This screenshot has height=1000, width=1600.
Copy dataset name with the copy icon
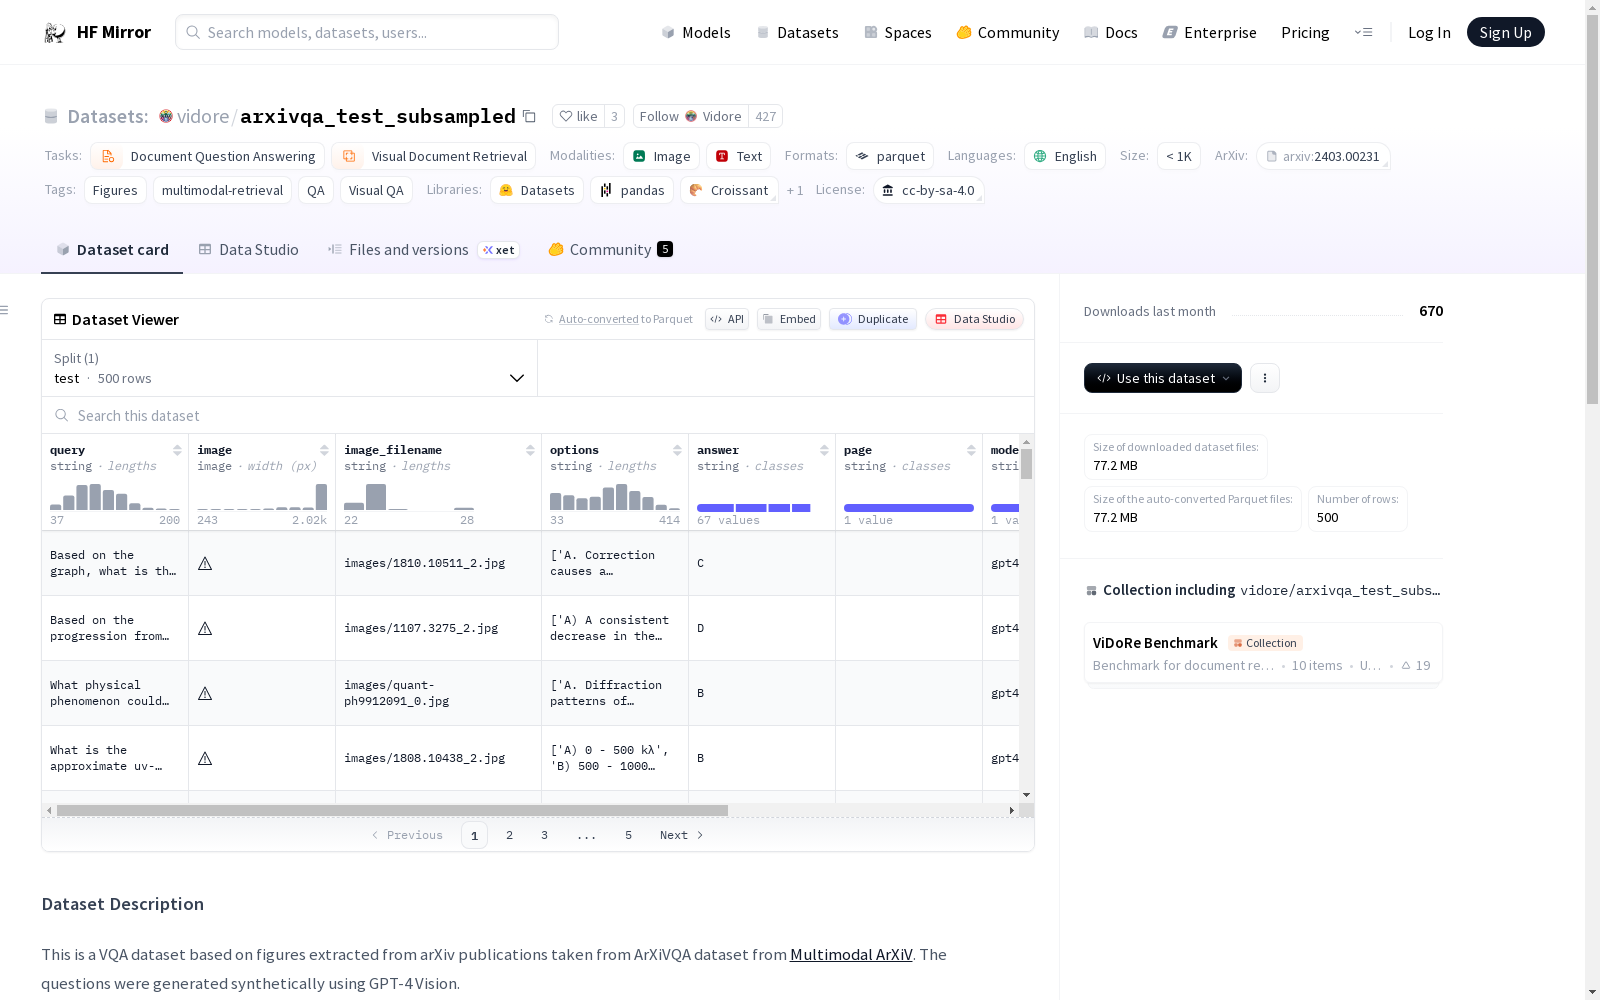(529, 117)
